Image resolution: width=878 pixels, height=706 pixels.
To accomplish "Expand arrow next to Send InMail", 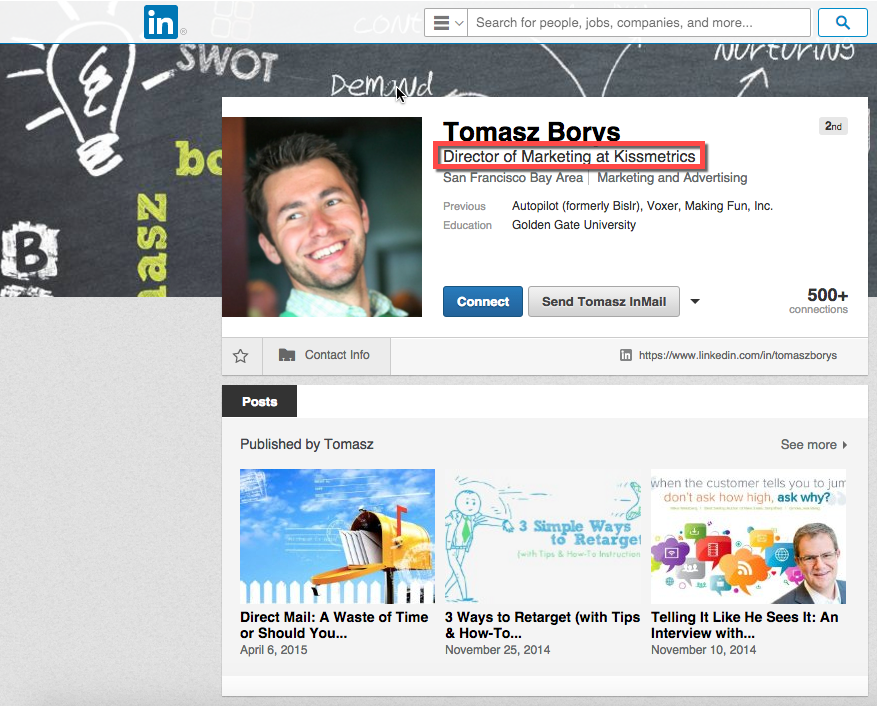I will coord(695,301).
